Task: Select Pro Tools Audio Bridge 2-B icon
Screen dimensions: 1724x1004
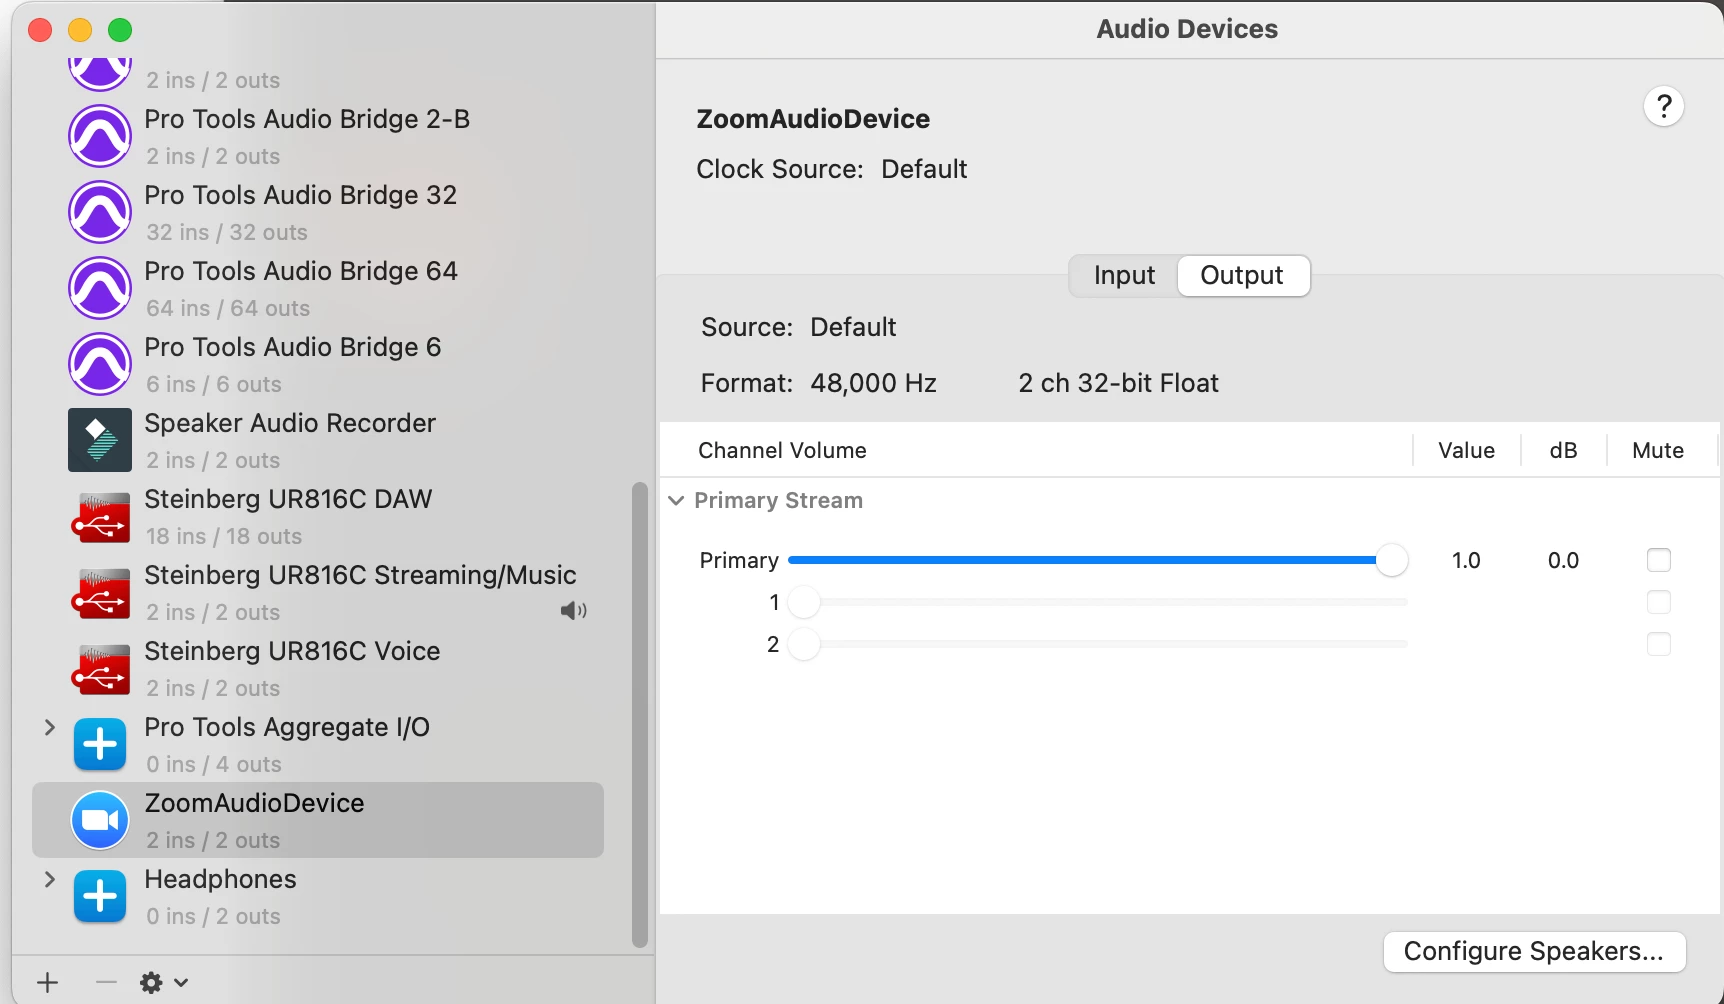Action: (100, 136)
